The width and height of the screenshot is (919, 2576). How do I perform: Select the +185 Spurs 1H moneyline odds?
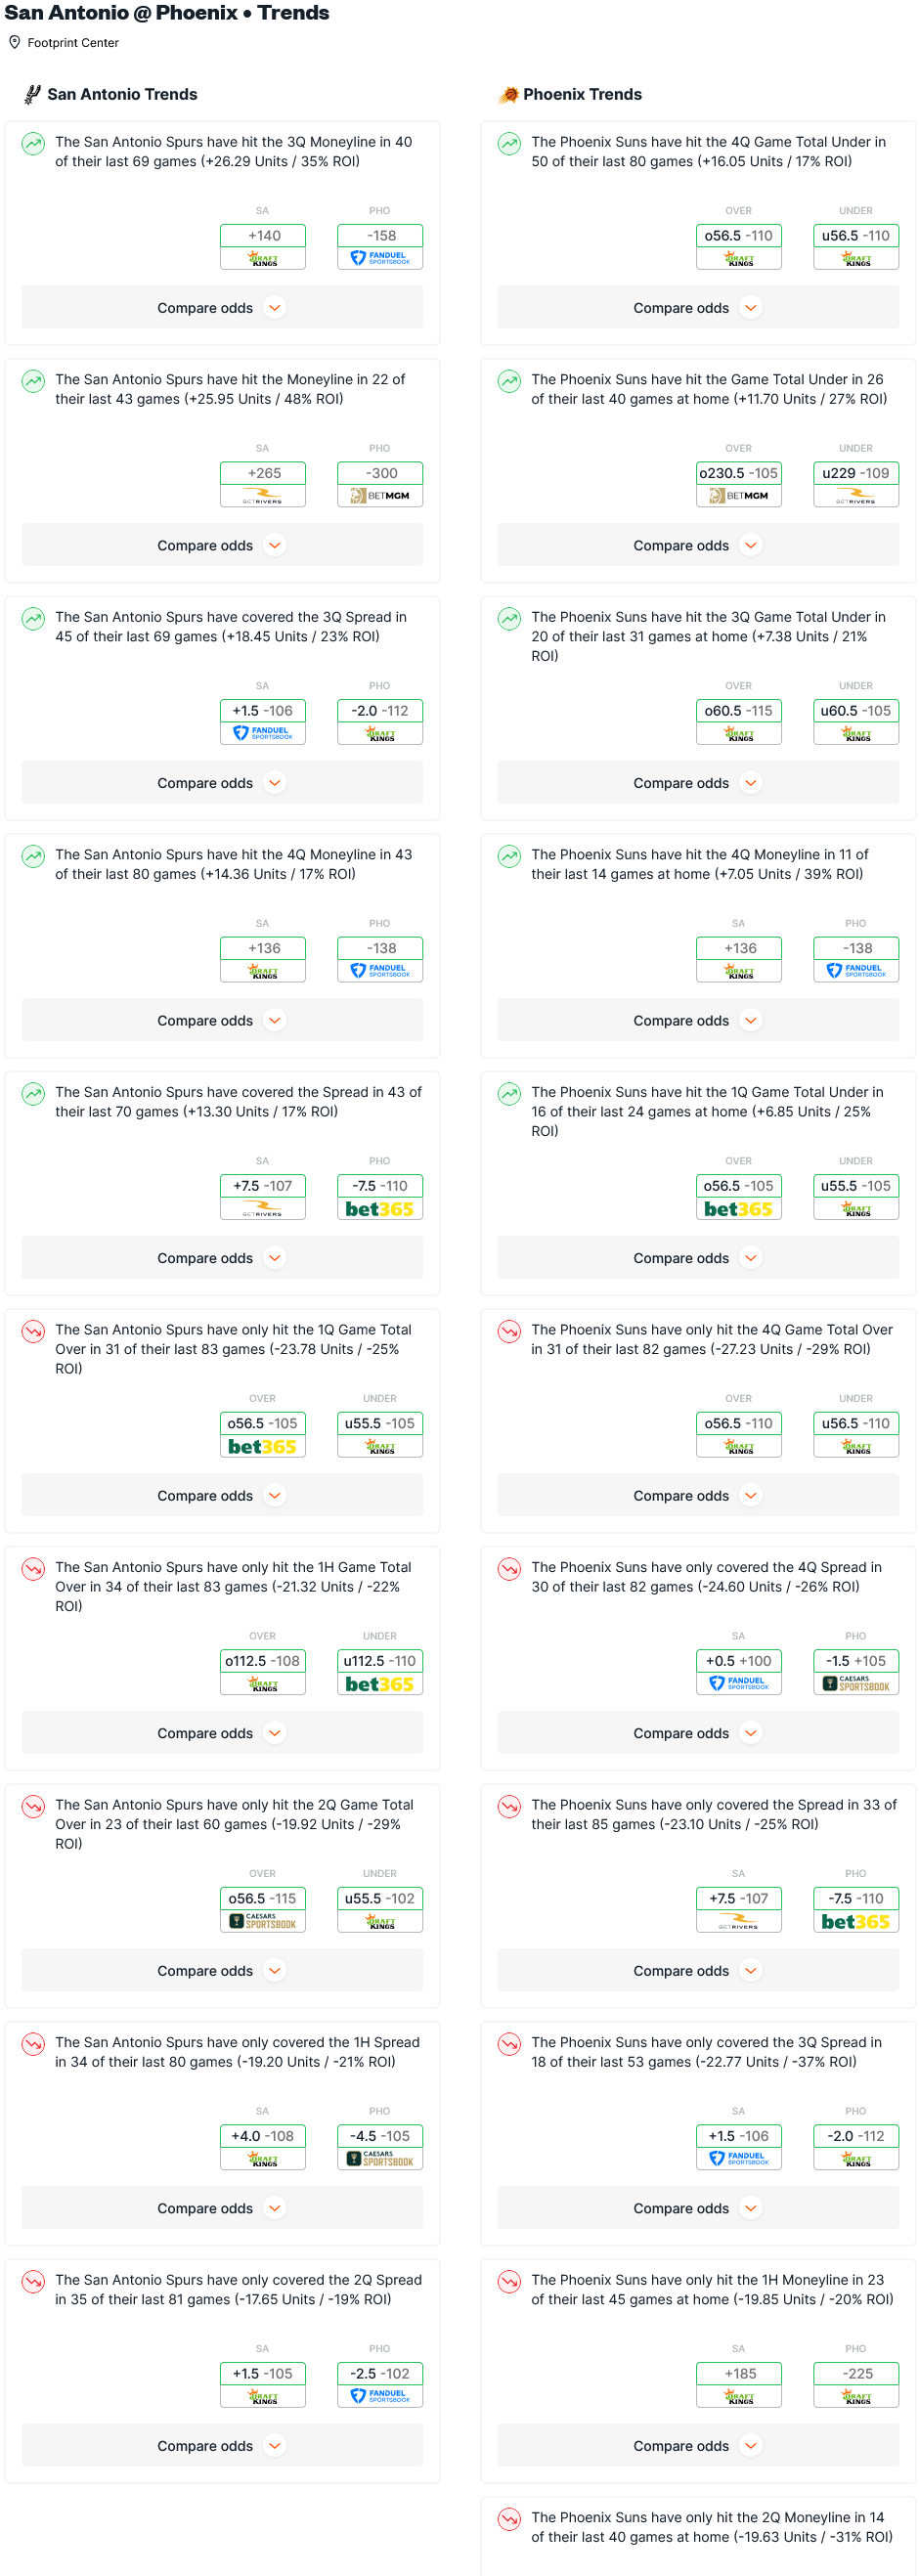click(739, 2373)
